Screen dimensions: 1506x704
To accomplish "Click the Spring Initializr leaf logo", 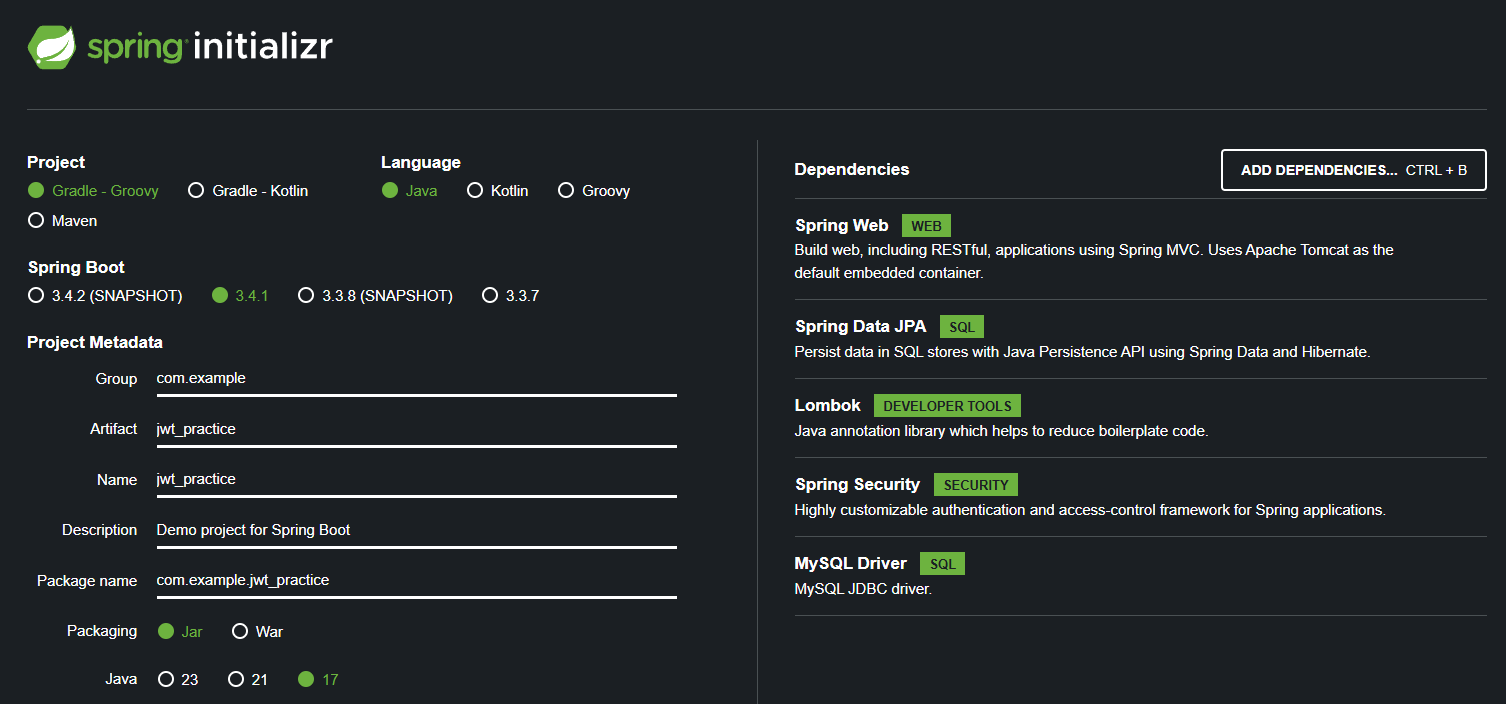I will pyautogui.click(x=53, y=47).
